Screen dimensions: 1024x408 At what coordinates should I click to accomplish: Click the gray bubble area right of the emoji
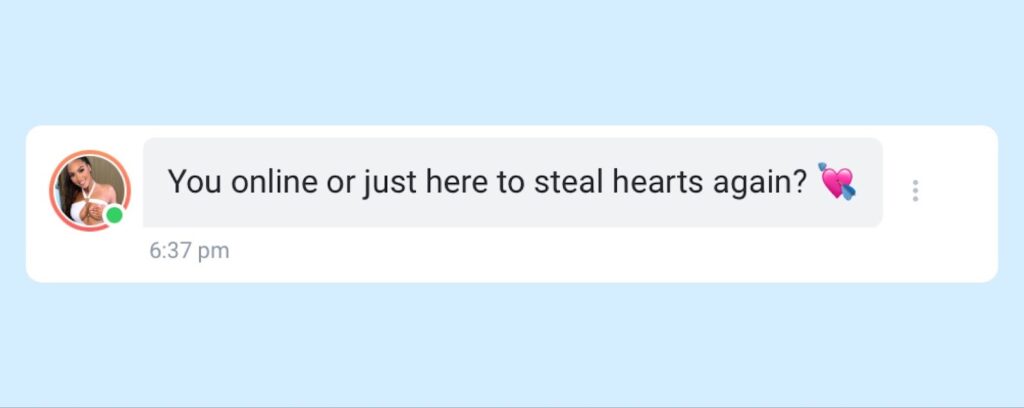[x=870, y=183]
